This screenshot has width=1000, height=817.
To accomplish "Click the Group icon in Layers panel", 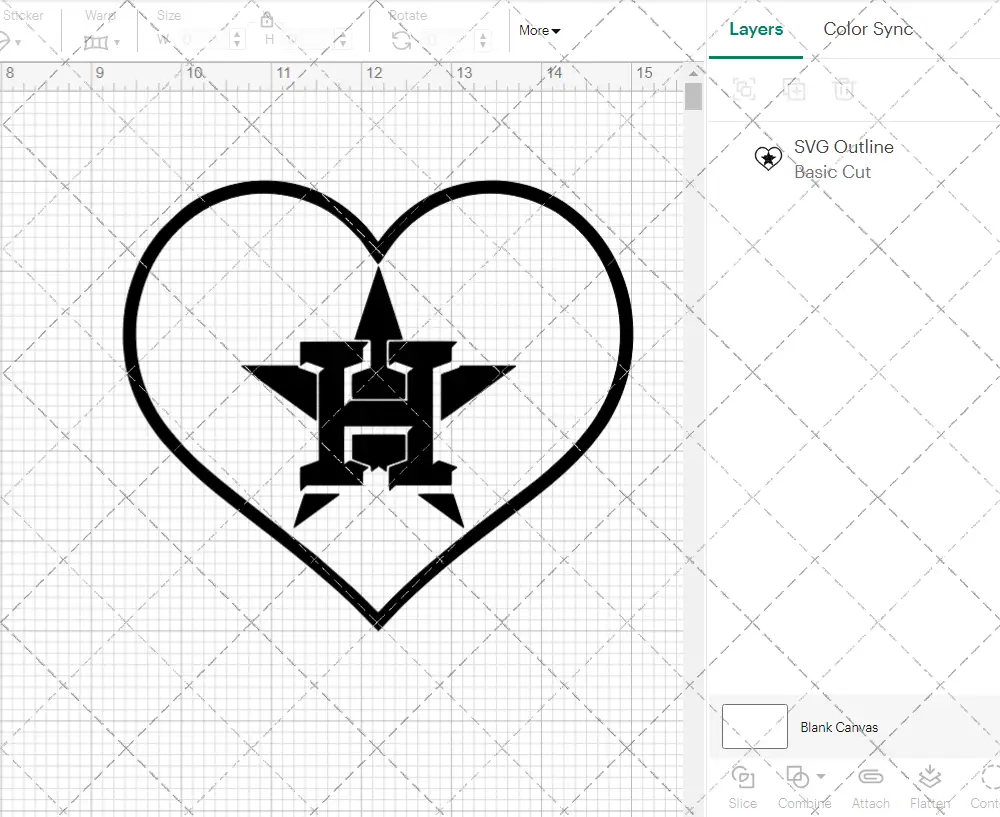I will 743,89.
